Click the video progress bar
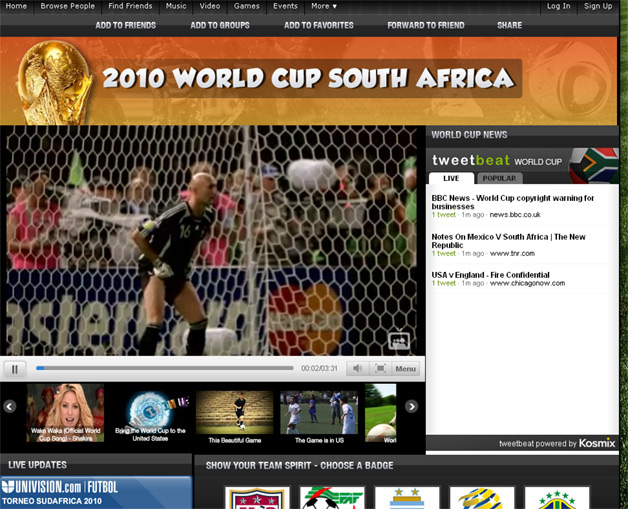 pyautogui.click(x=165, y=368)
